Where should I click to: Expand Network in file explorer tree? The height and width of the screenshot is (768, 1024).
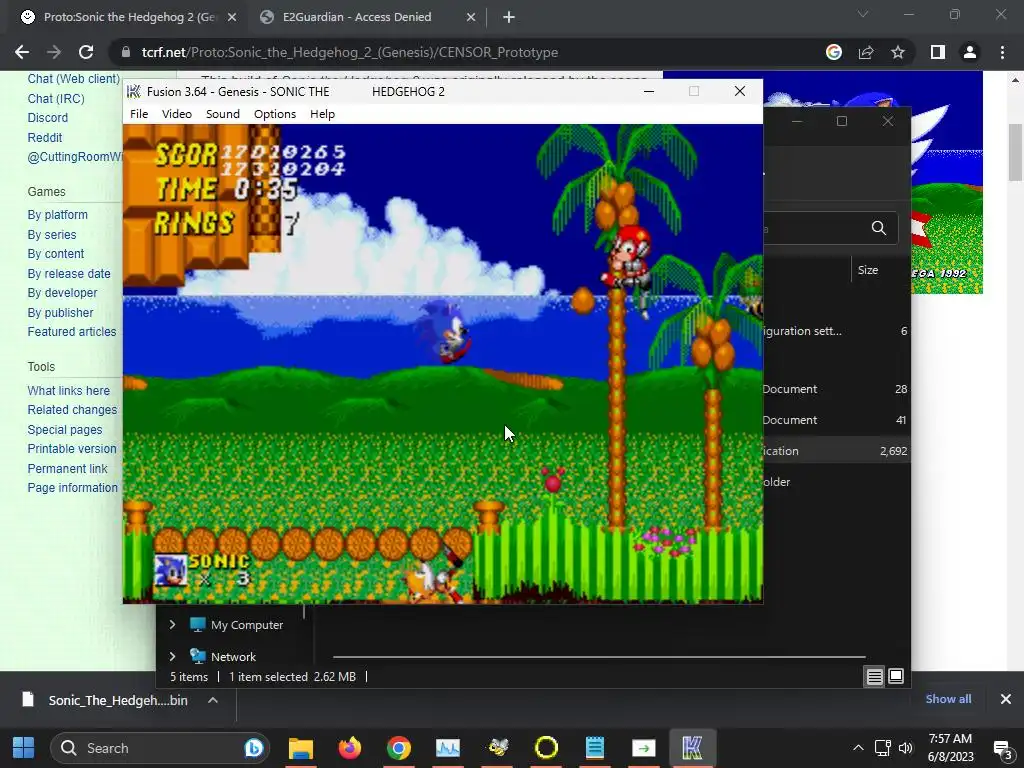click(x=172, y=656)
